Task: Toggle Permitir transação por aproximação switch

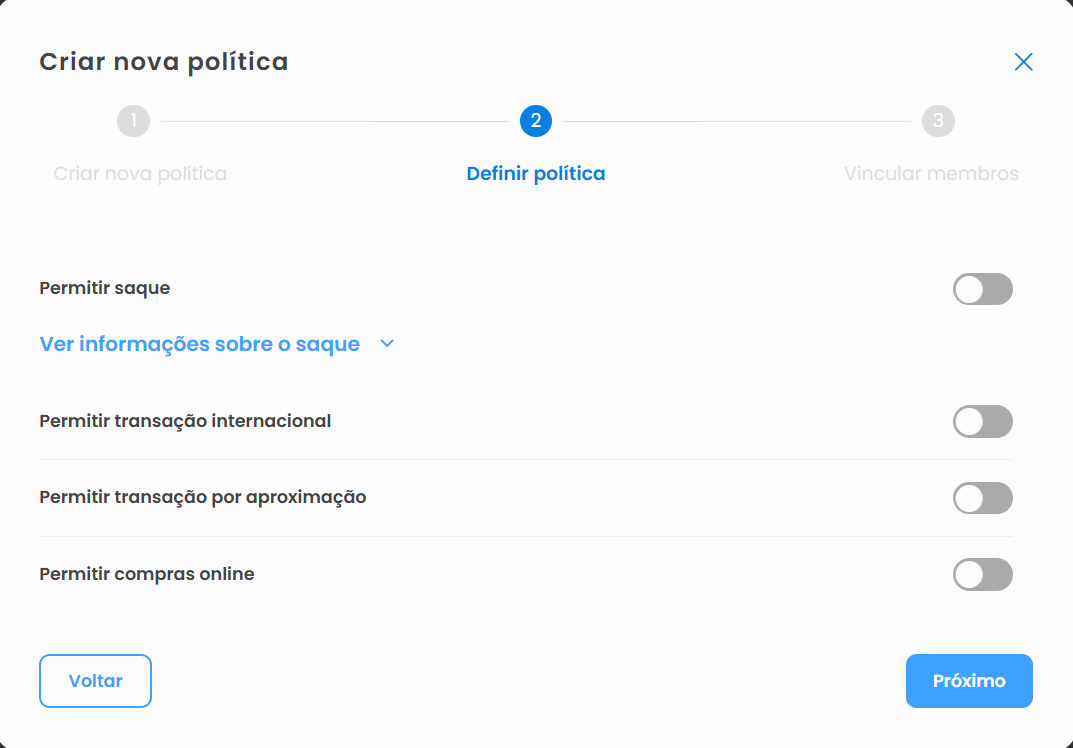Action: pos(982,498)
